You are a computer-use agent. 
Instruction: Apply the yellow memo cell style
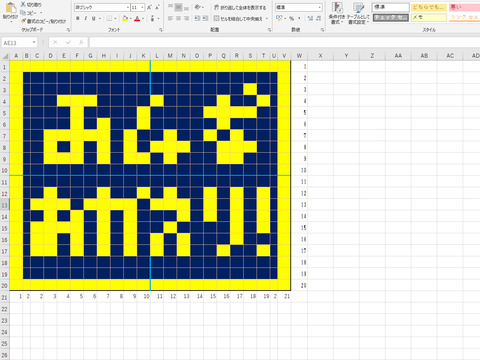coord(429,17)
